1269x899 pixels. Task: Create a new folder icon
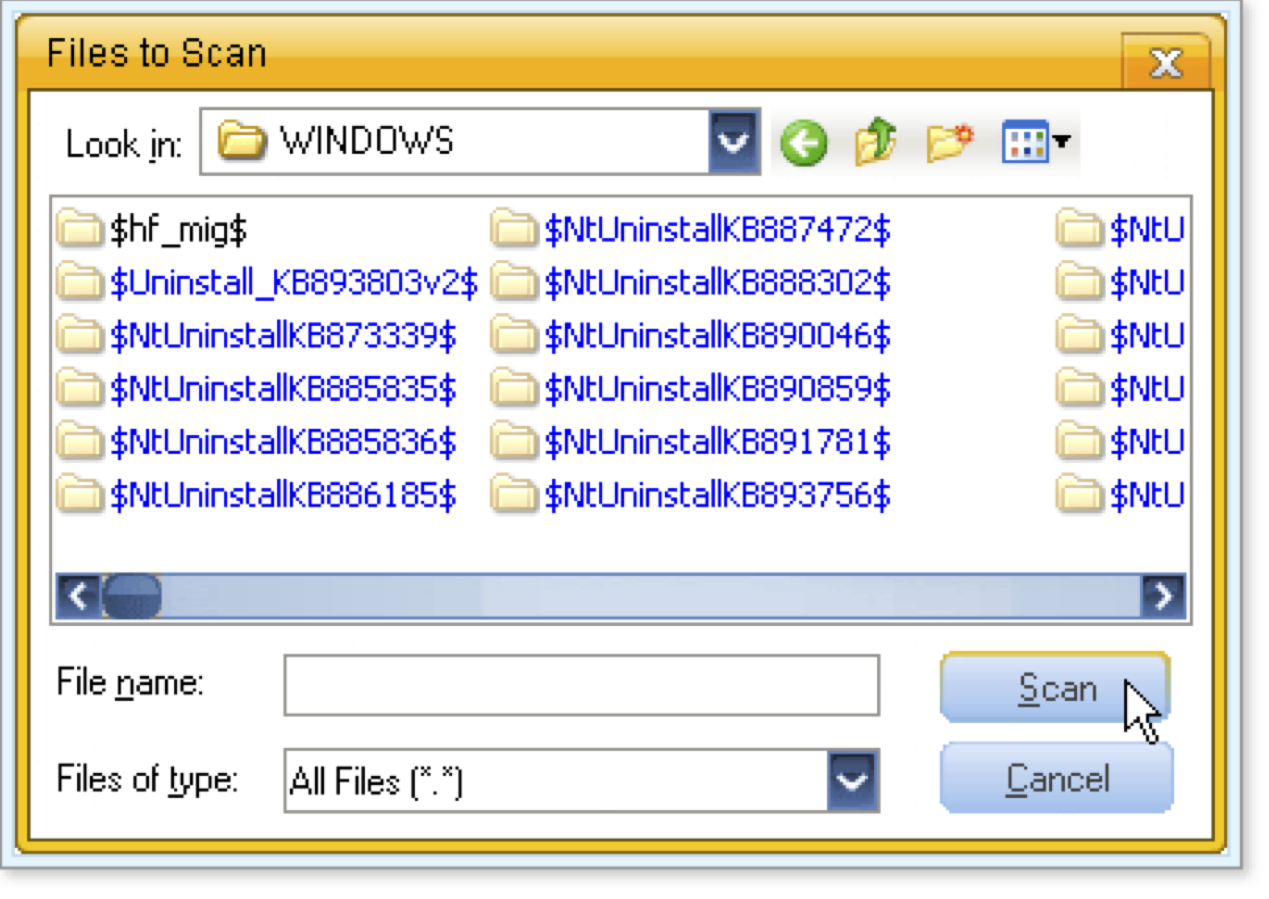coord(948,143)
